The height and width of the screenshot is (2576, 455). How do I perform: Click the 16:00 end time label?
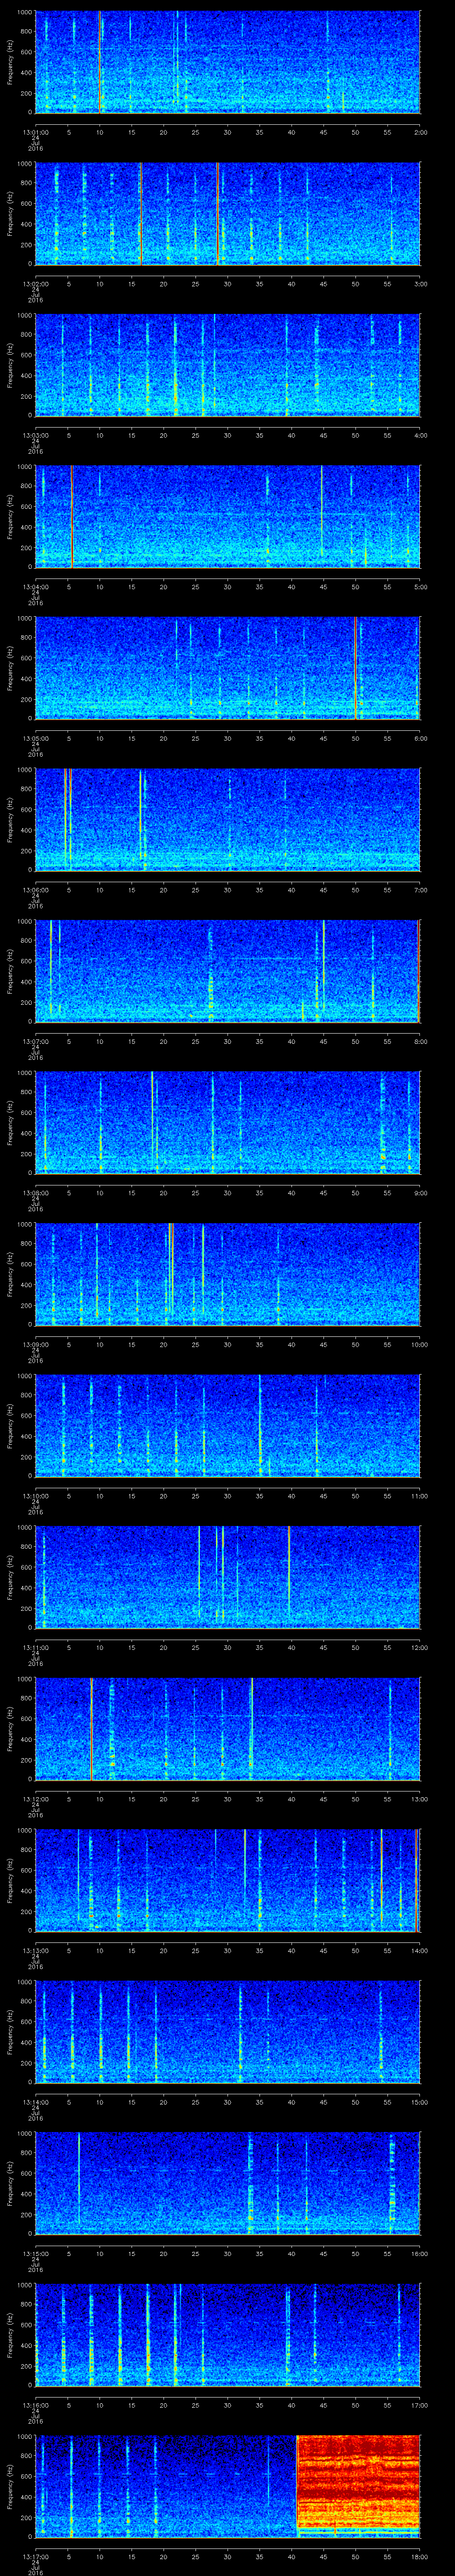[x=419, y=2255]
